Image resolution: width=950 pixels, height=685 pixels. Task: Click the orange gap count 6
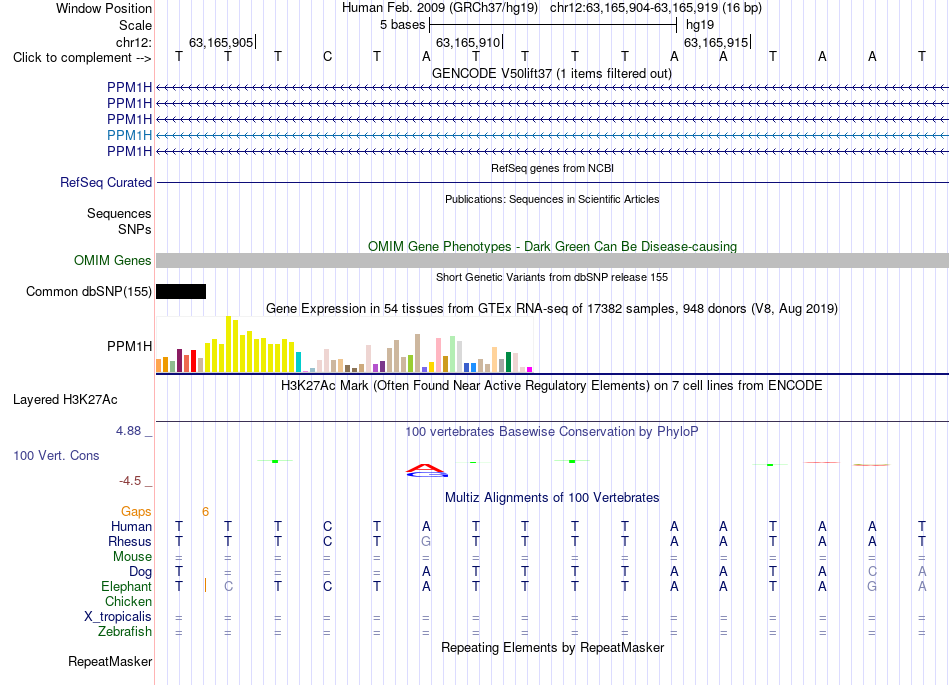205,512
